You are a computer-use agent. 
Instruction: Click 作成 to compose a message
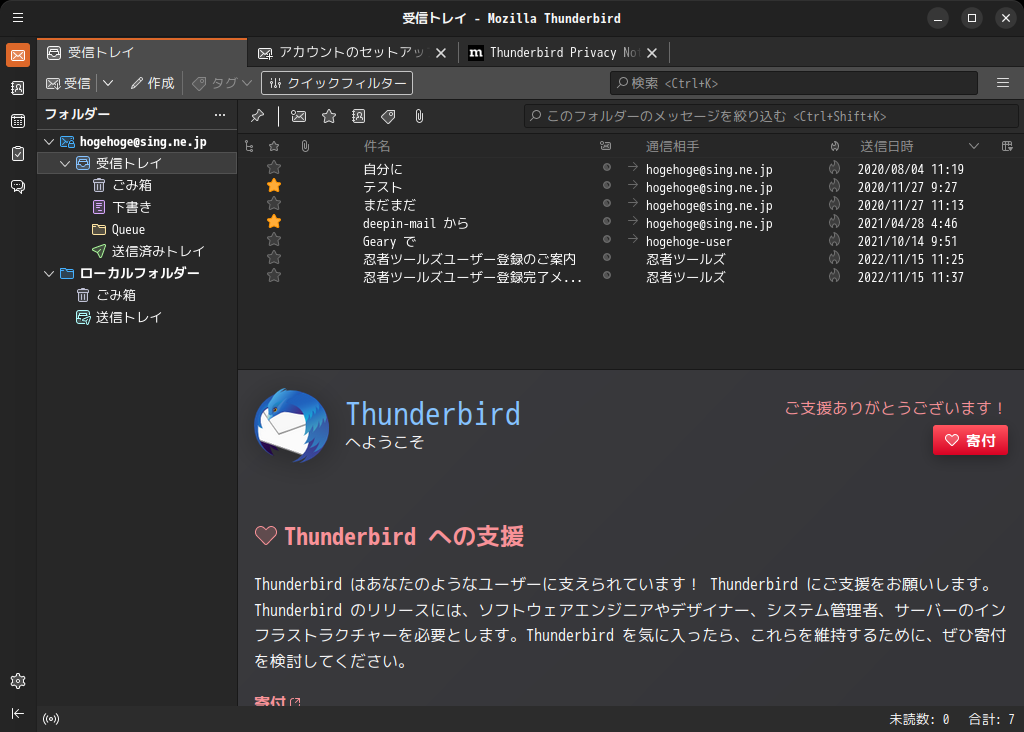tap(153, 83)
